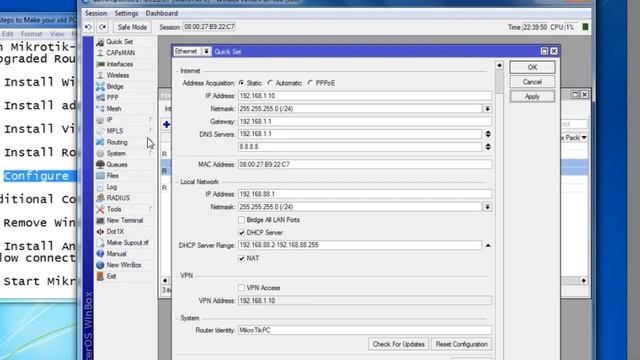Click the OK button

click(532, 67)
